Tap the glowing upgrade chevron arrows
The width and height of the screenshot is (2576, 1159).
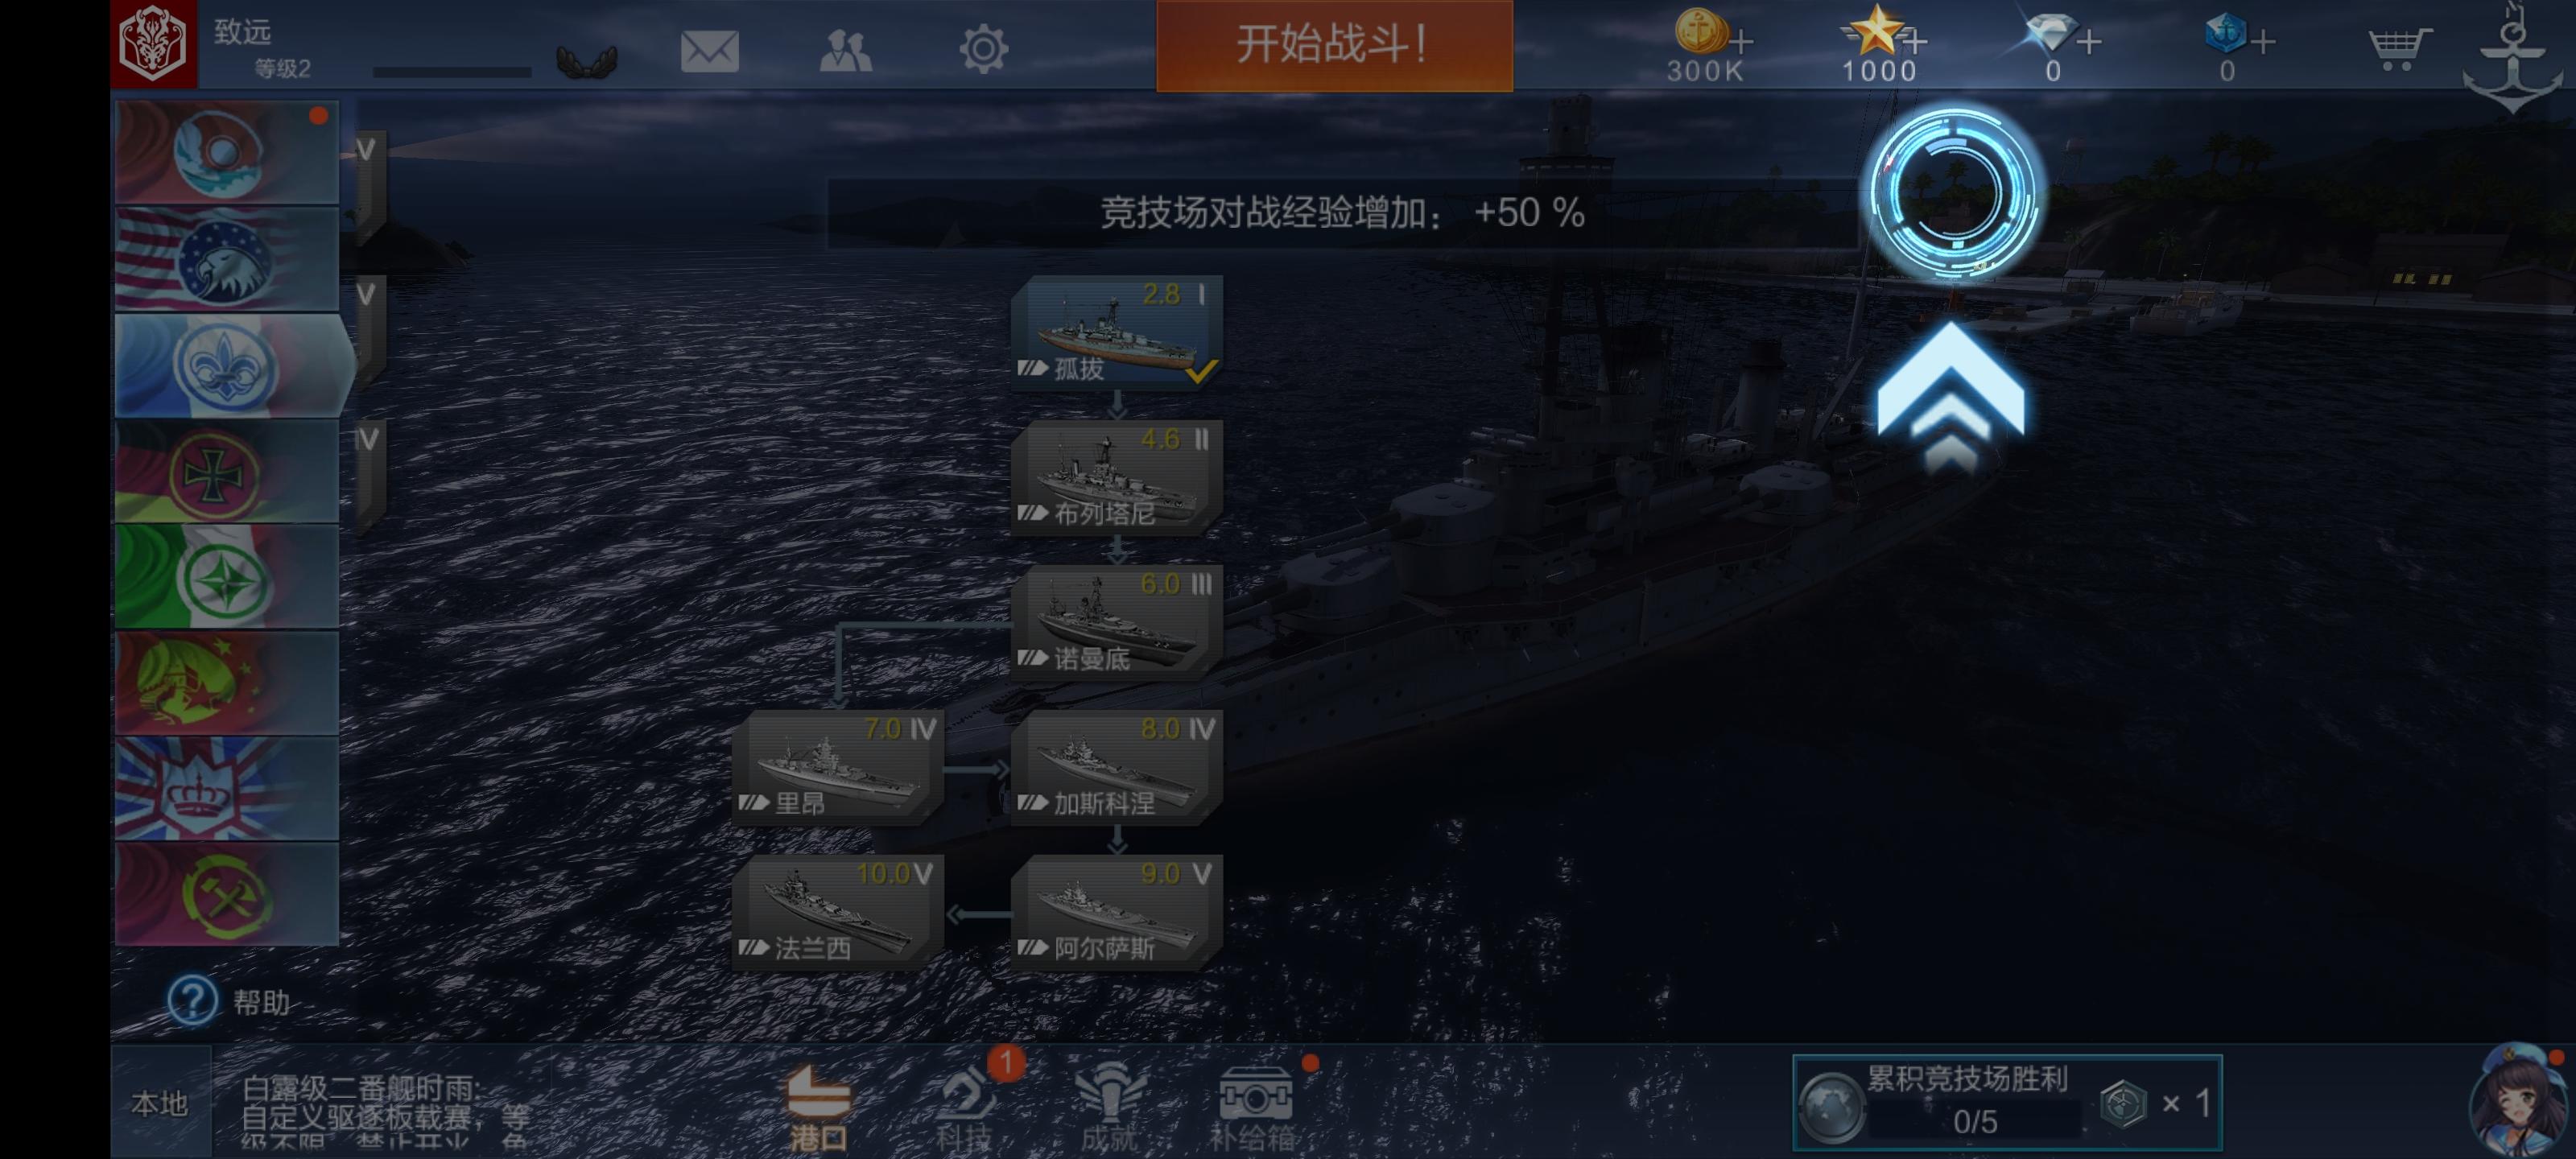click(x=1951, y=396)
